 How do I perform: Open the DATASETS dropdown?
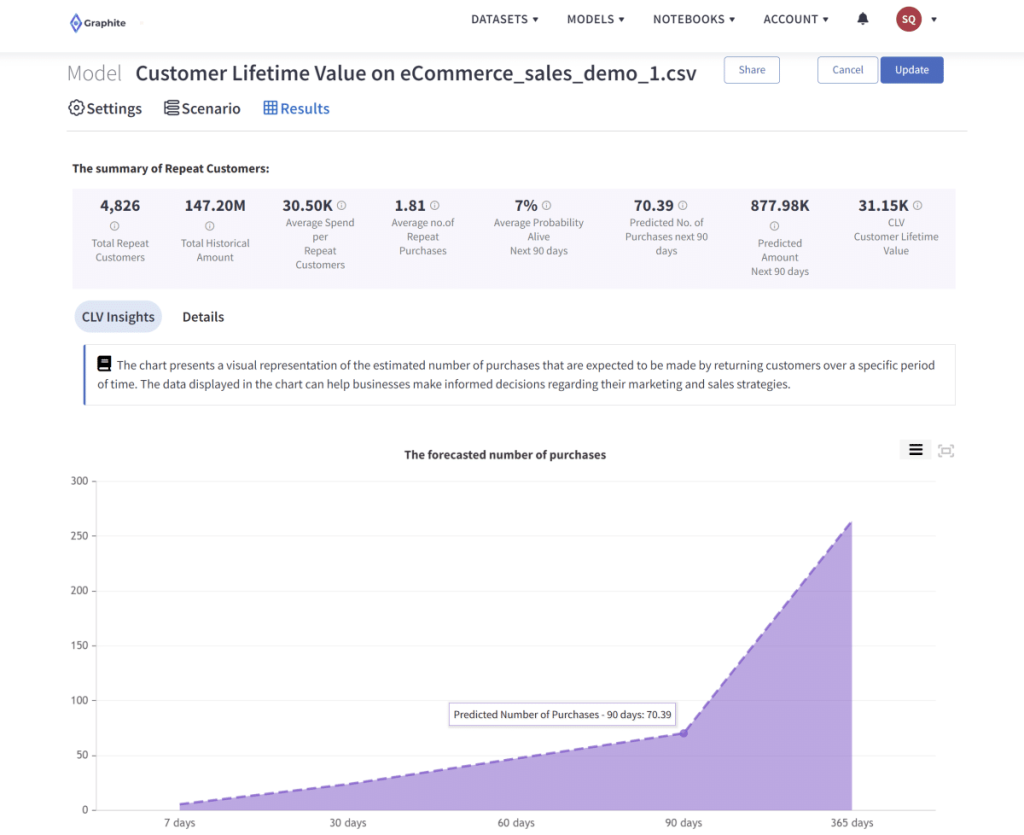[x=505, y=18]
